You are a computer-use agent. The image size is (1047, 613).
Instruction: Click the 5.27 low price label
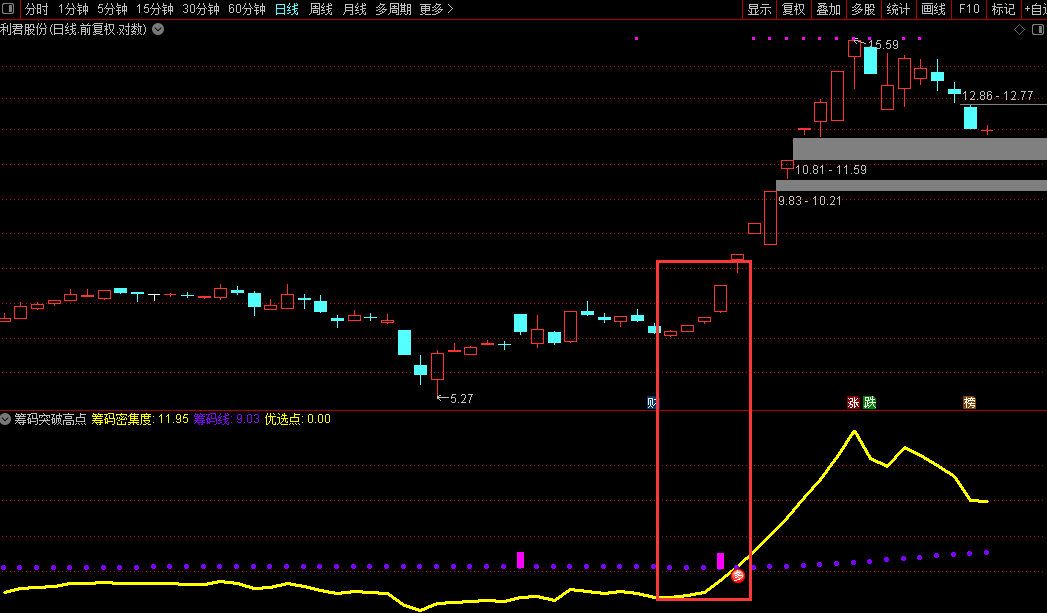point(461,399)
